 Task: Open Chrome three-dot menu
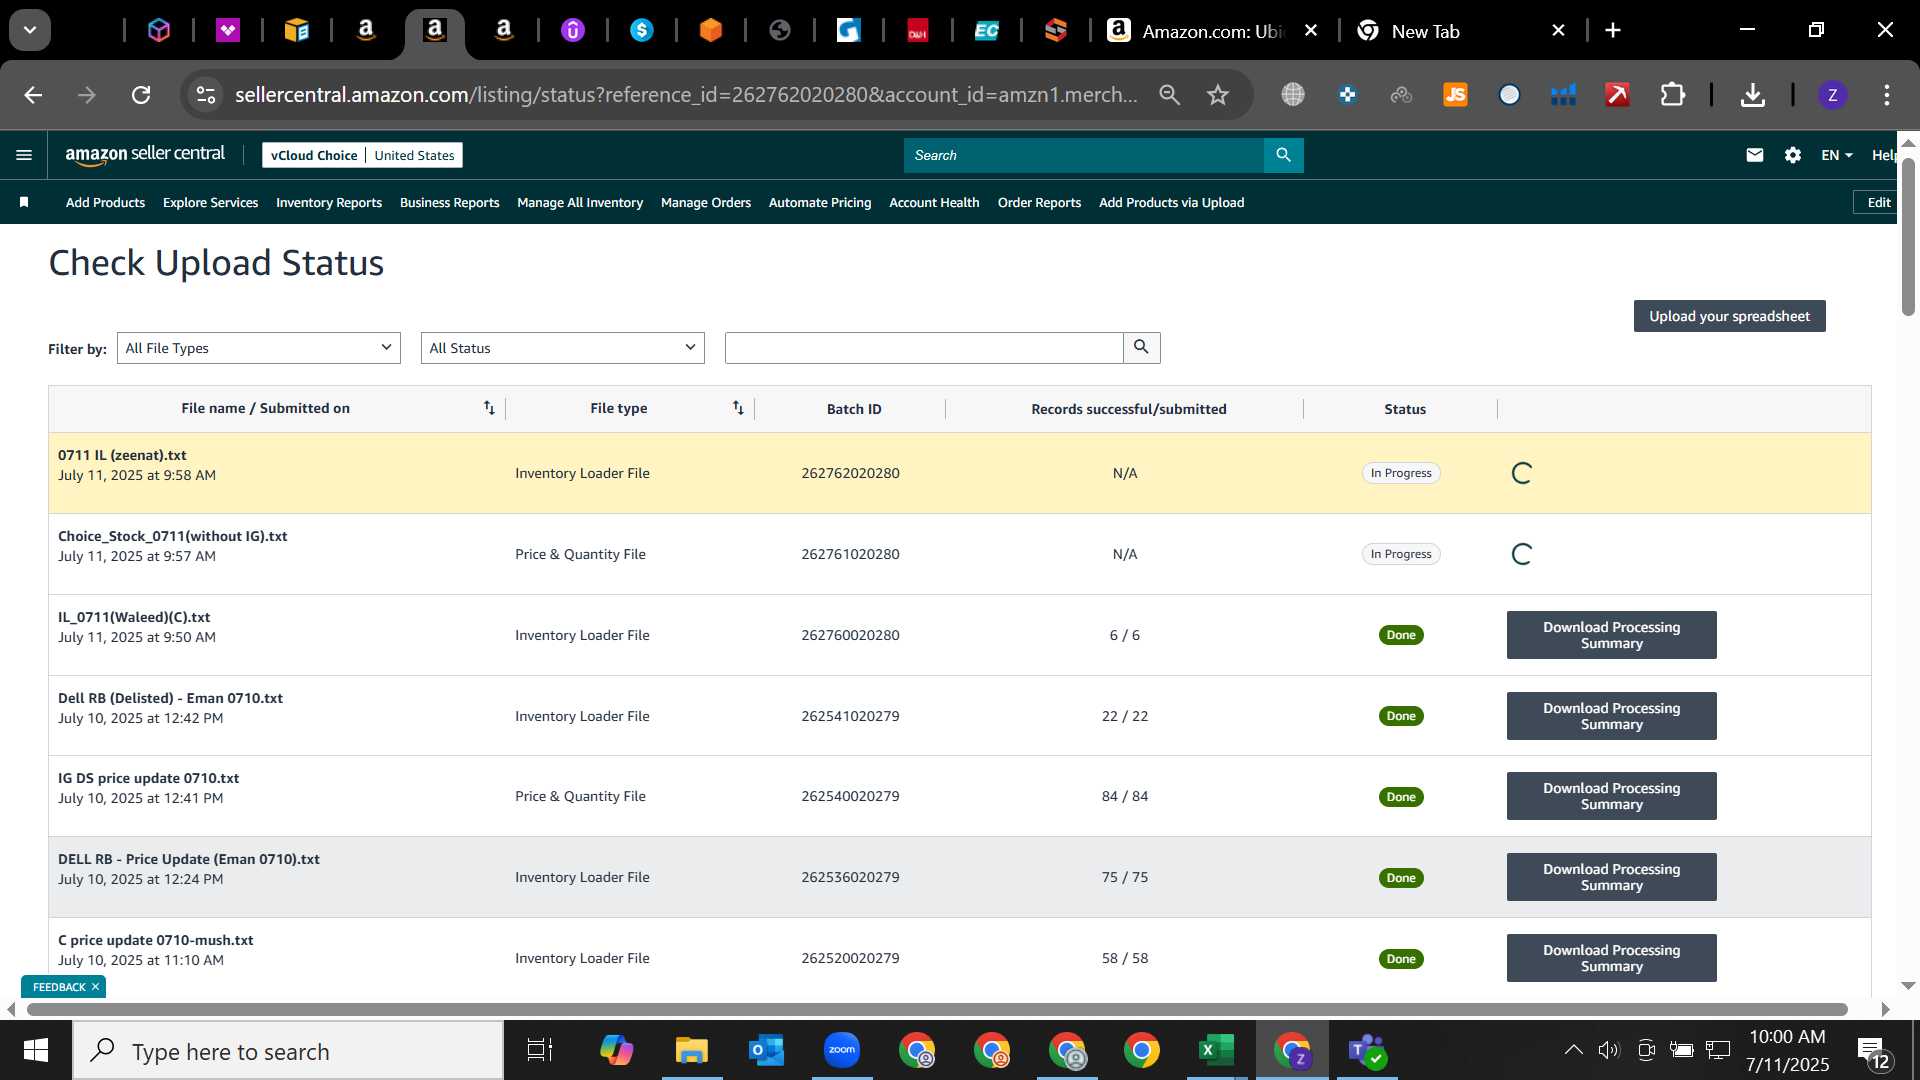[x=1886, y=95]
